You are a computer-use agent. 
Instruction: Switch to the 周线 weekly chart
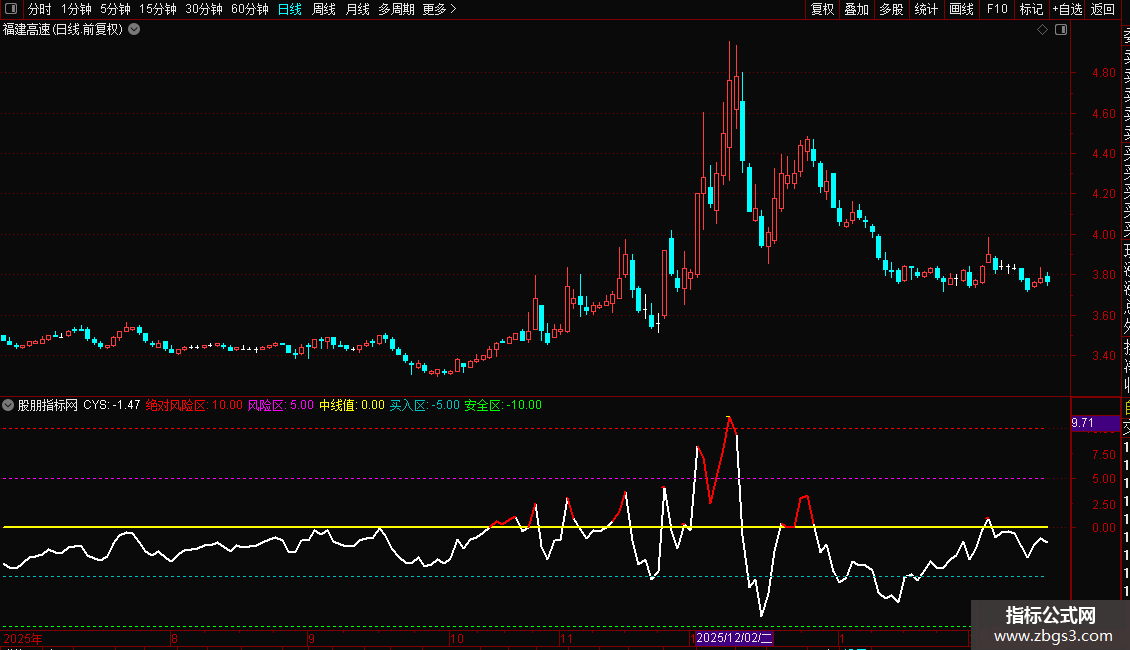pos(324,9)
